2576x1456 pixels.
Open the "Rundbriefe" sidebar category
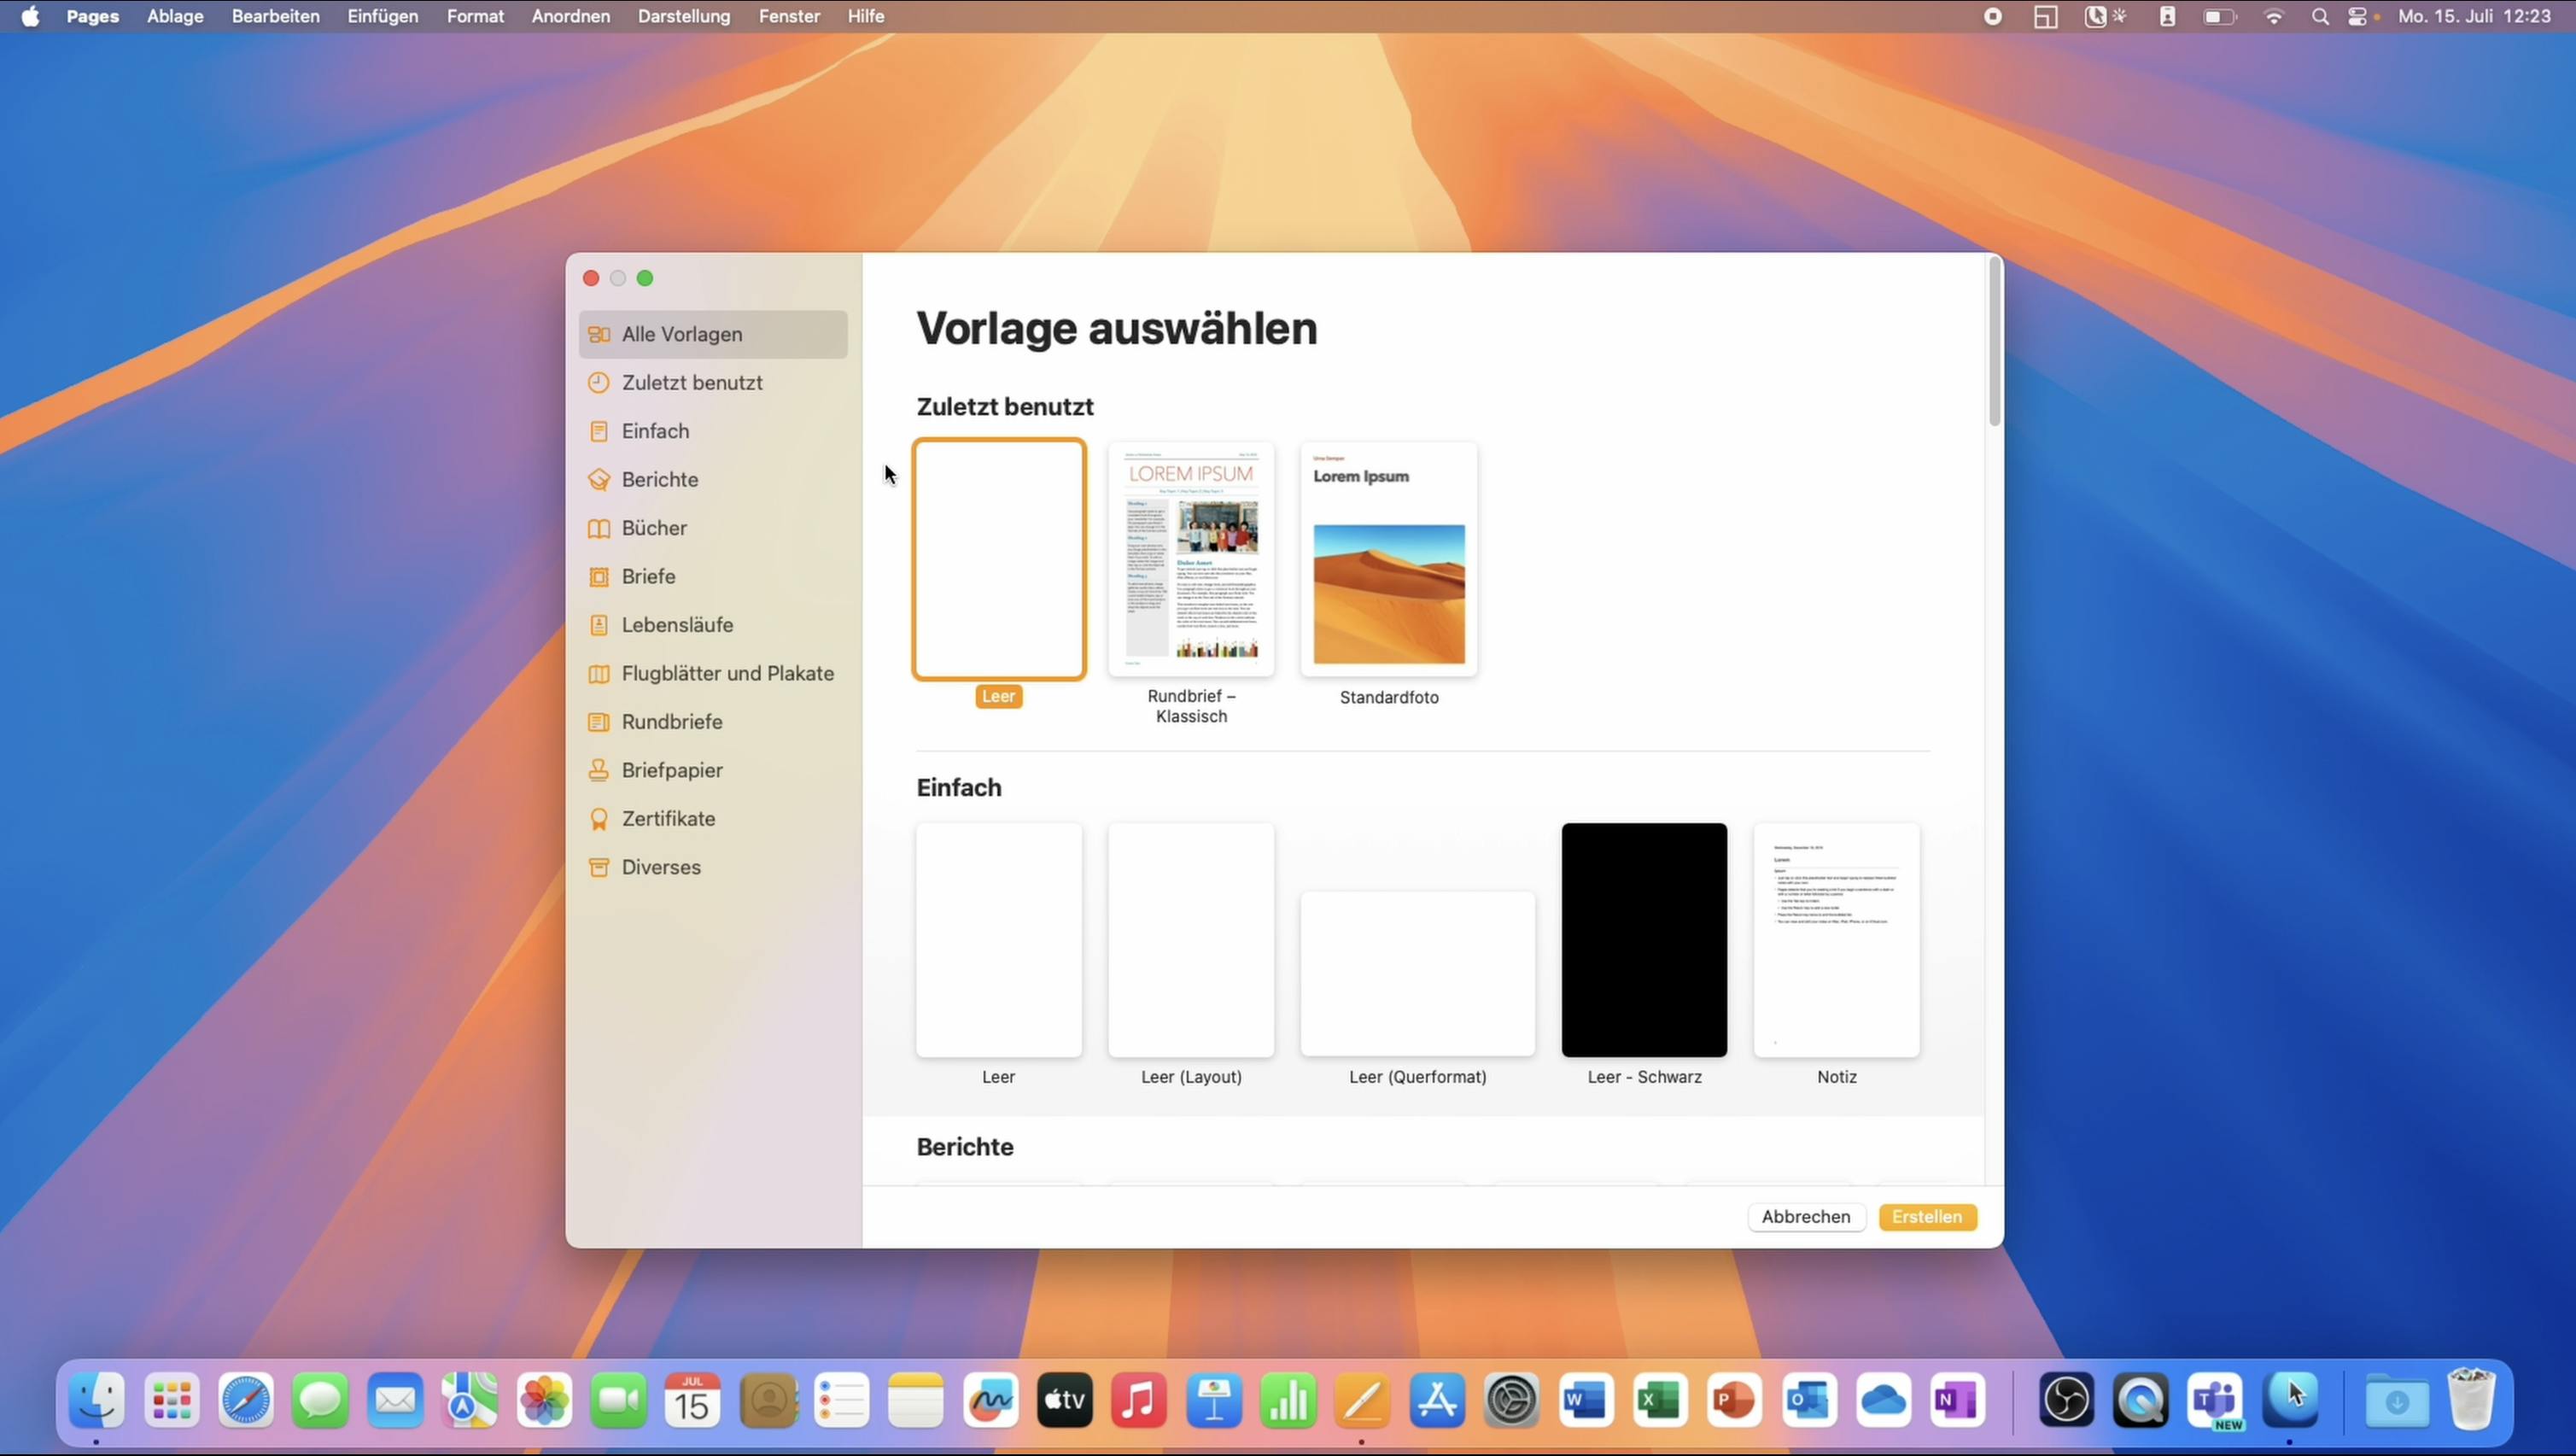(671, 721)
